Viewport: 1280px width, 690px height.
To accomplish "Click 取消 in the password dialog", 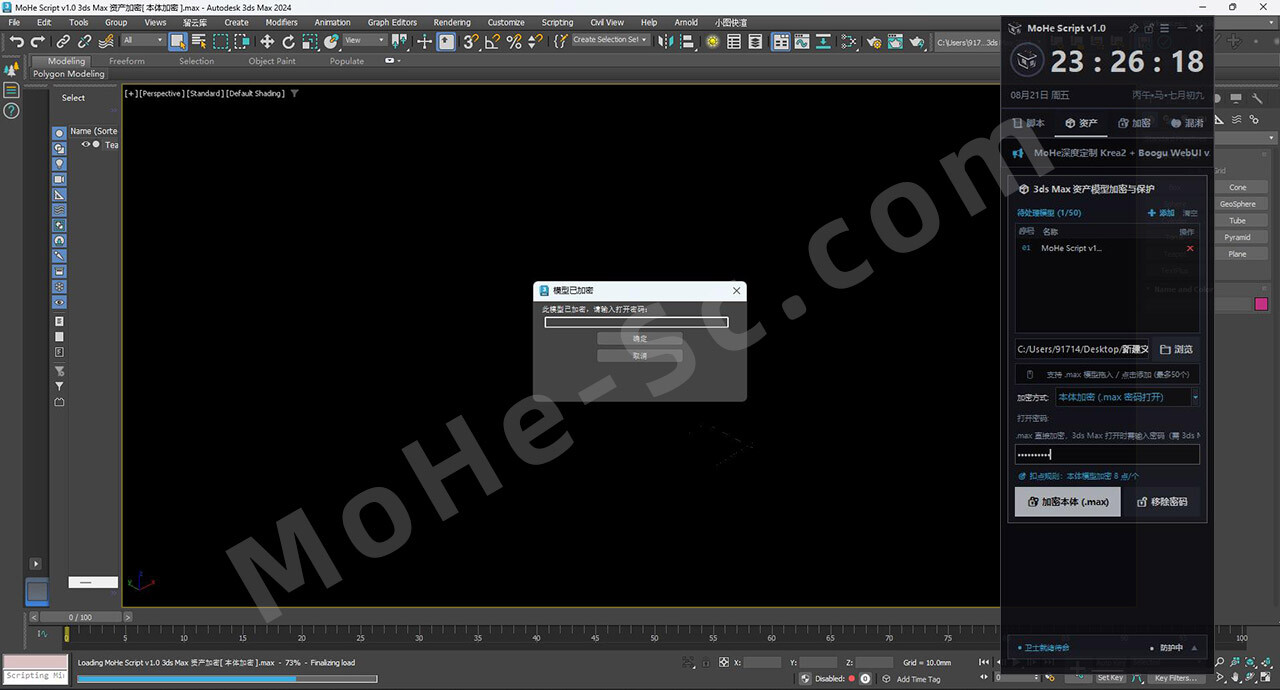I will pyautogui.click(x=640, y=356).
